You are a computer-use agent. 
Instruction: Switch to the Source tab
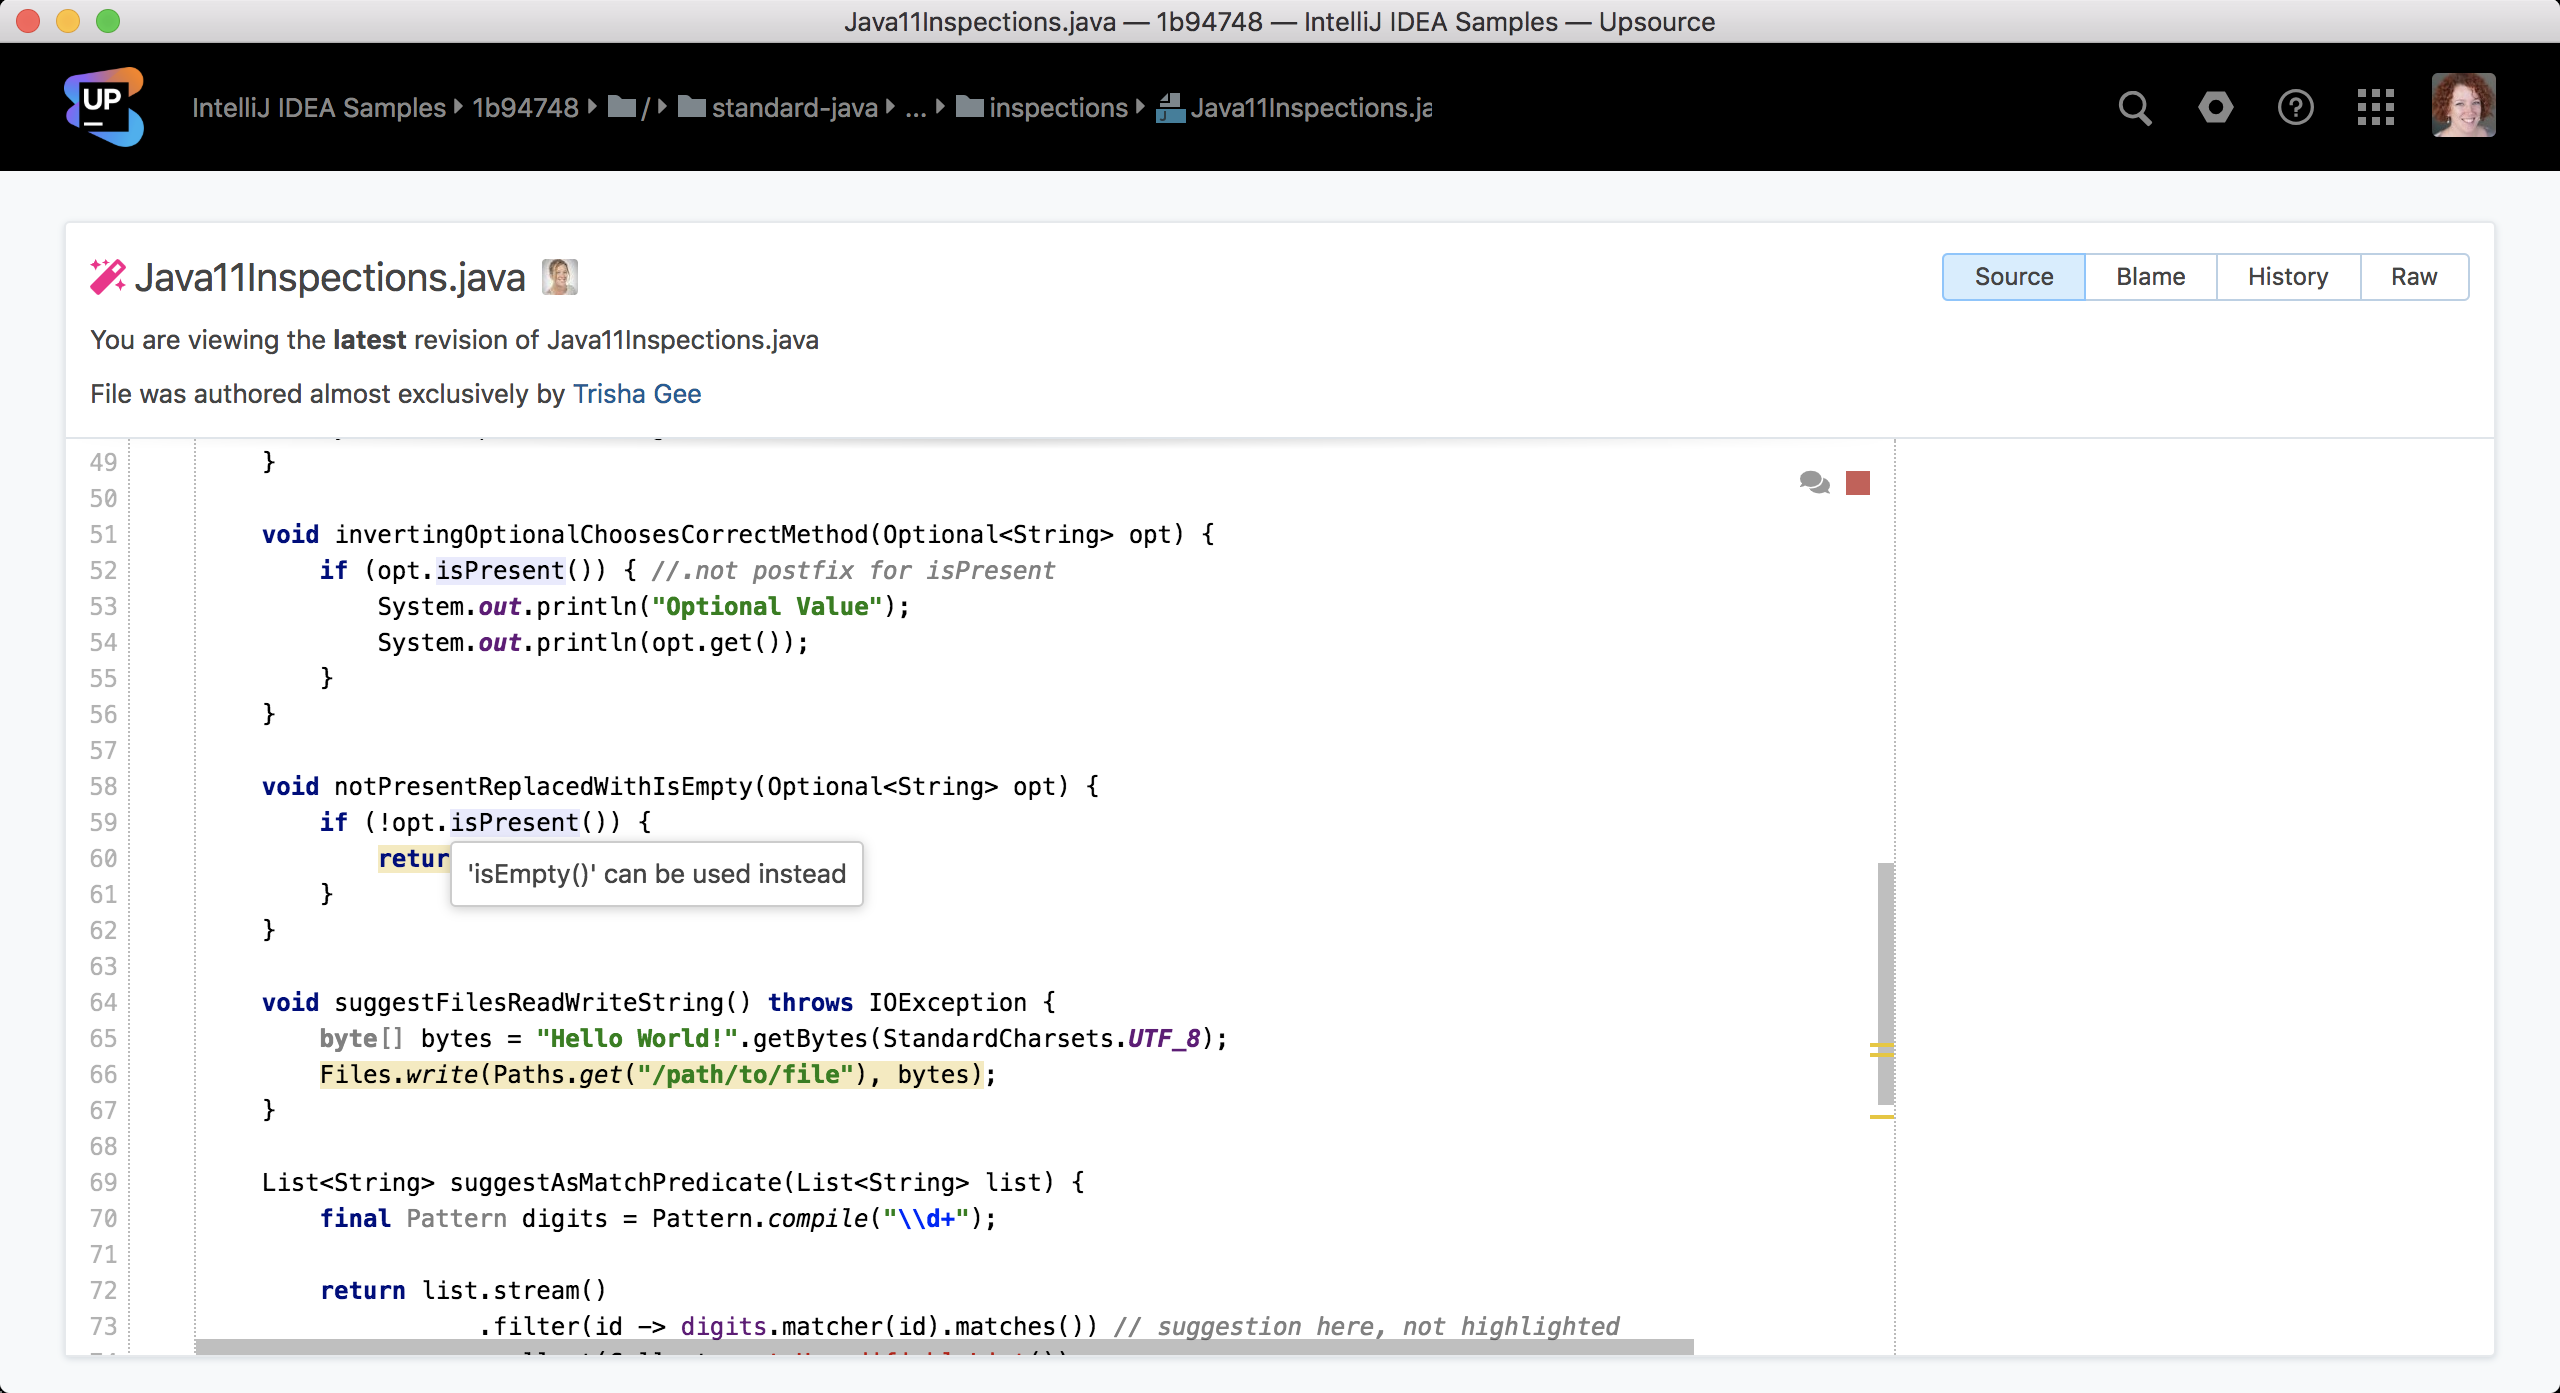pos(2013,277)
